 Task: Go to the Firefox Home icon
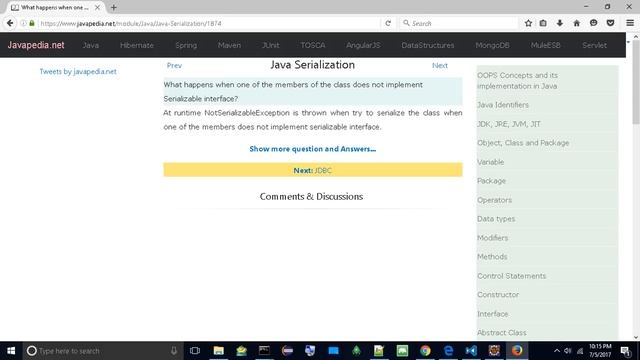pyautogui.click(x=576, y=23)
